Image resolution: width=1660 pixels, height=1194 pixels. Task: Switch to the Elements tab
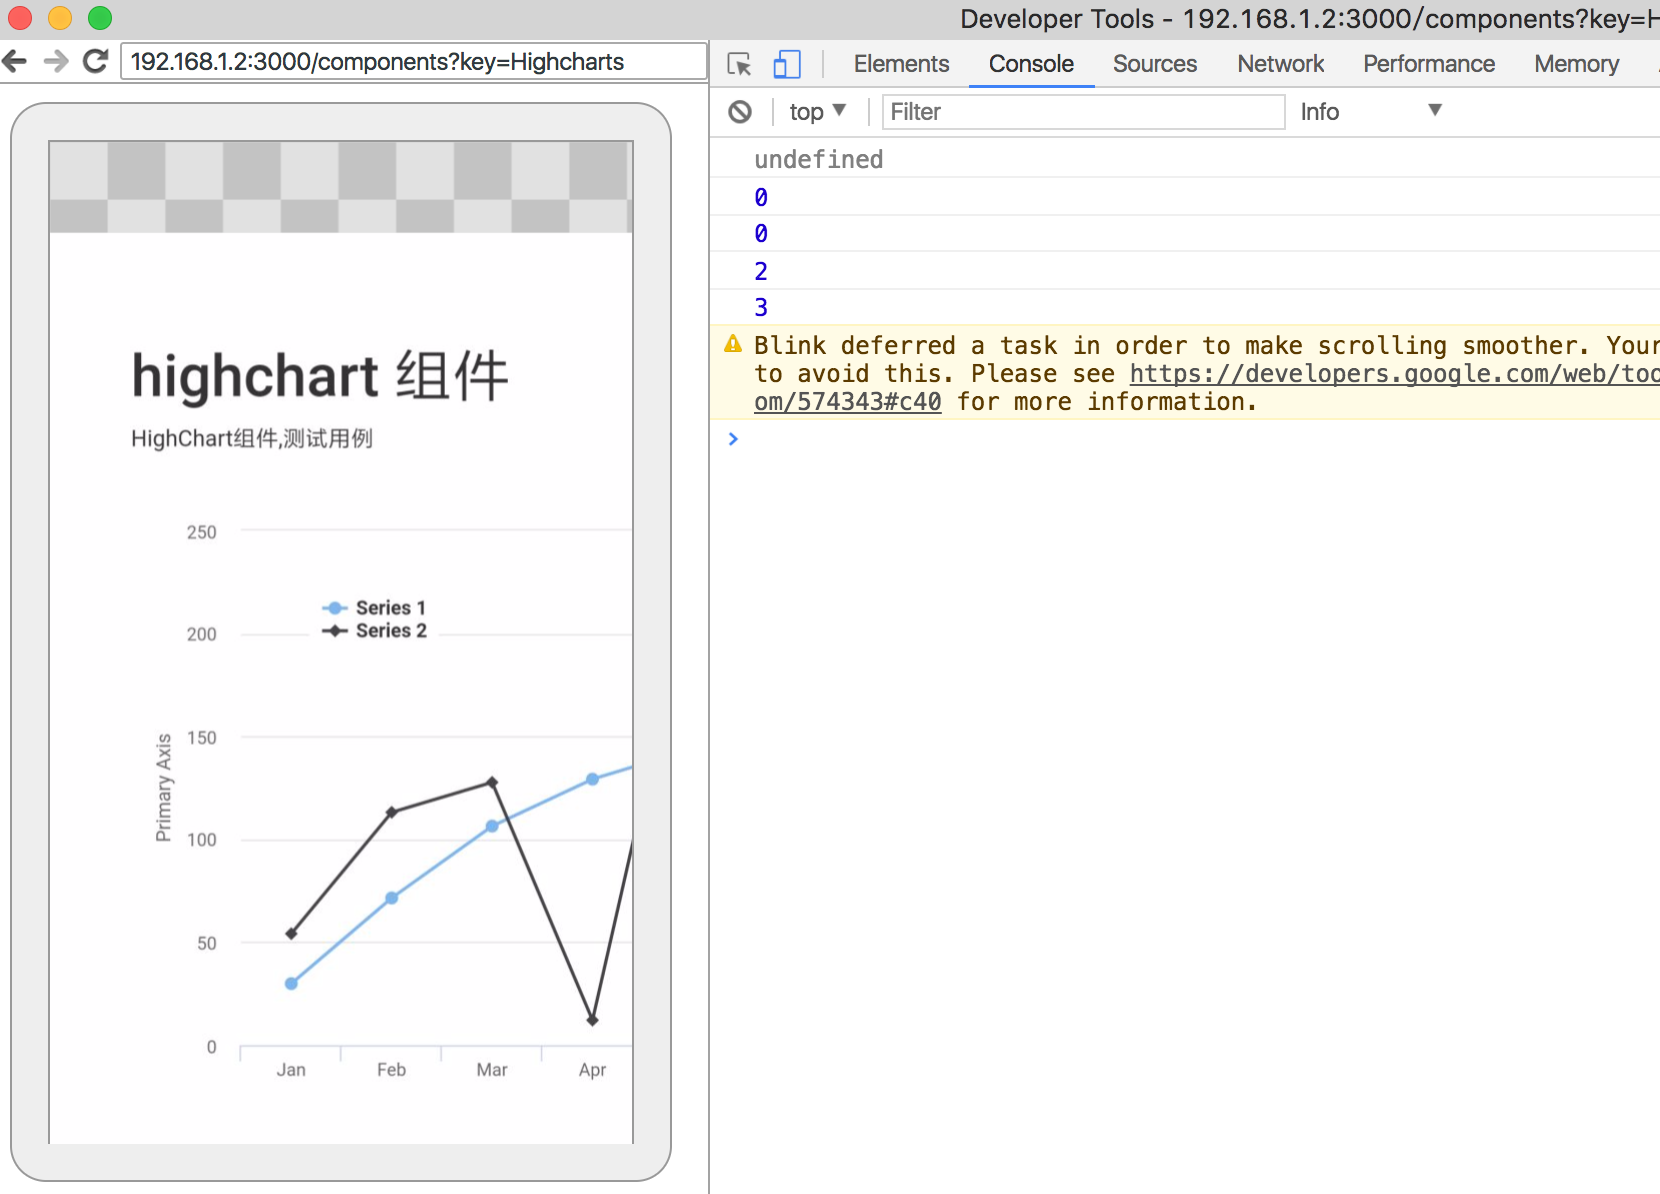coord(901,64)
